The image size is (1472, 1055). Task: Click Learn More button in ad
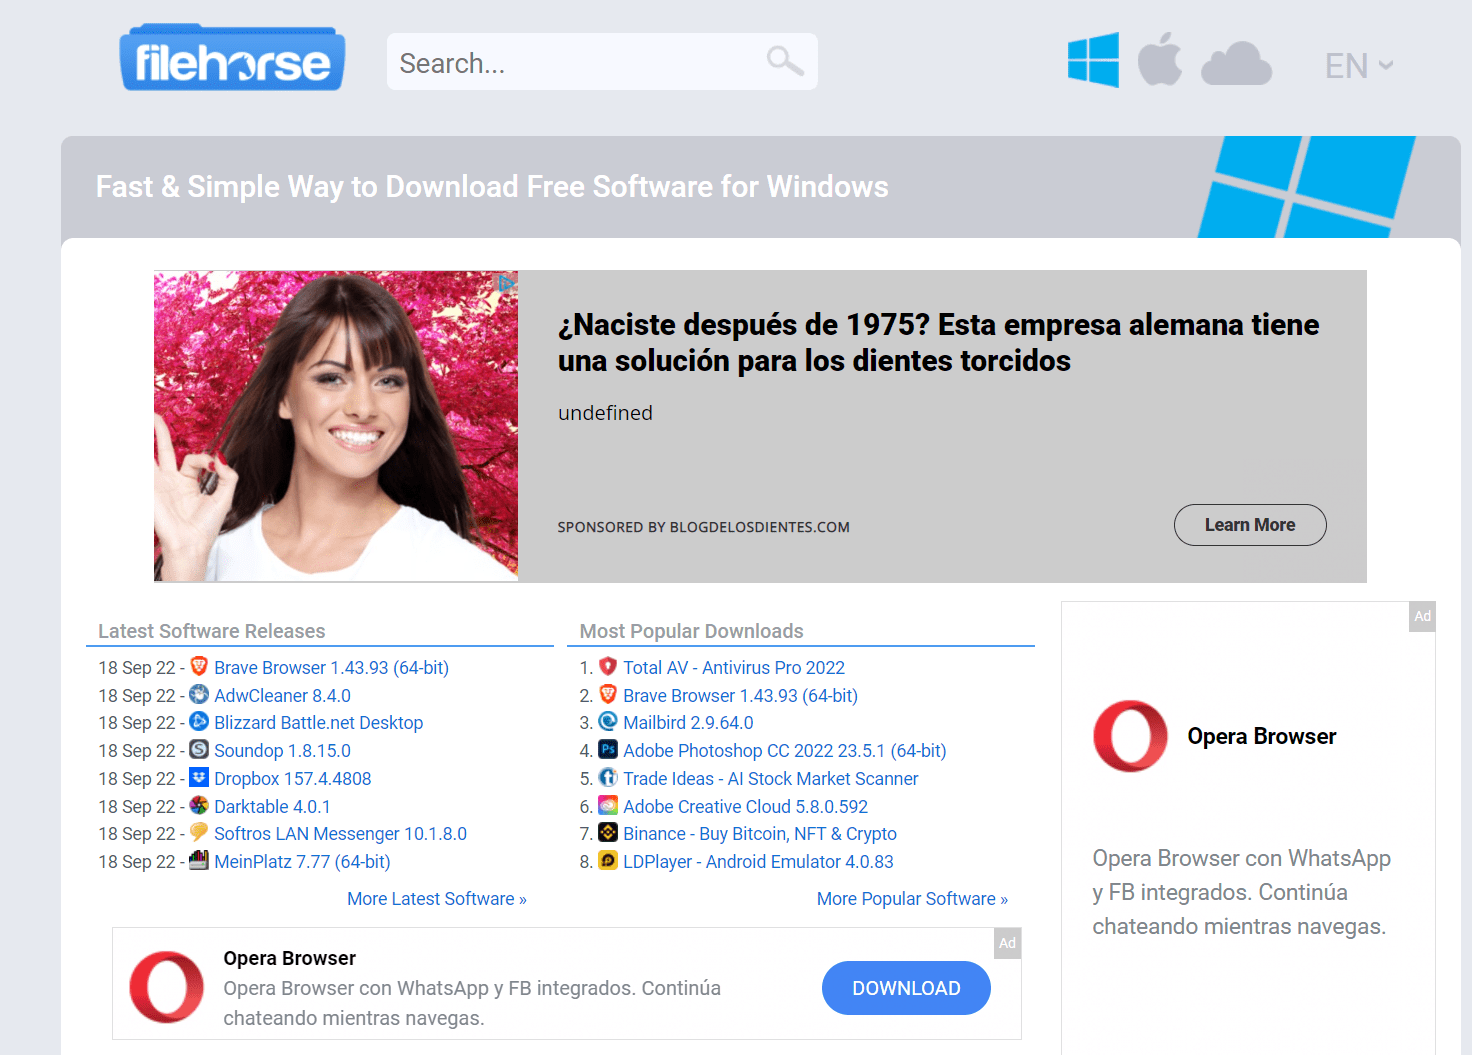click(x=1250, y=525)
